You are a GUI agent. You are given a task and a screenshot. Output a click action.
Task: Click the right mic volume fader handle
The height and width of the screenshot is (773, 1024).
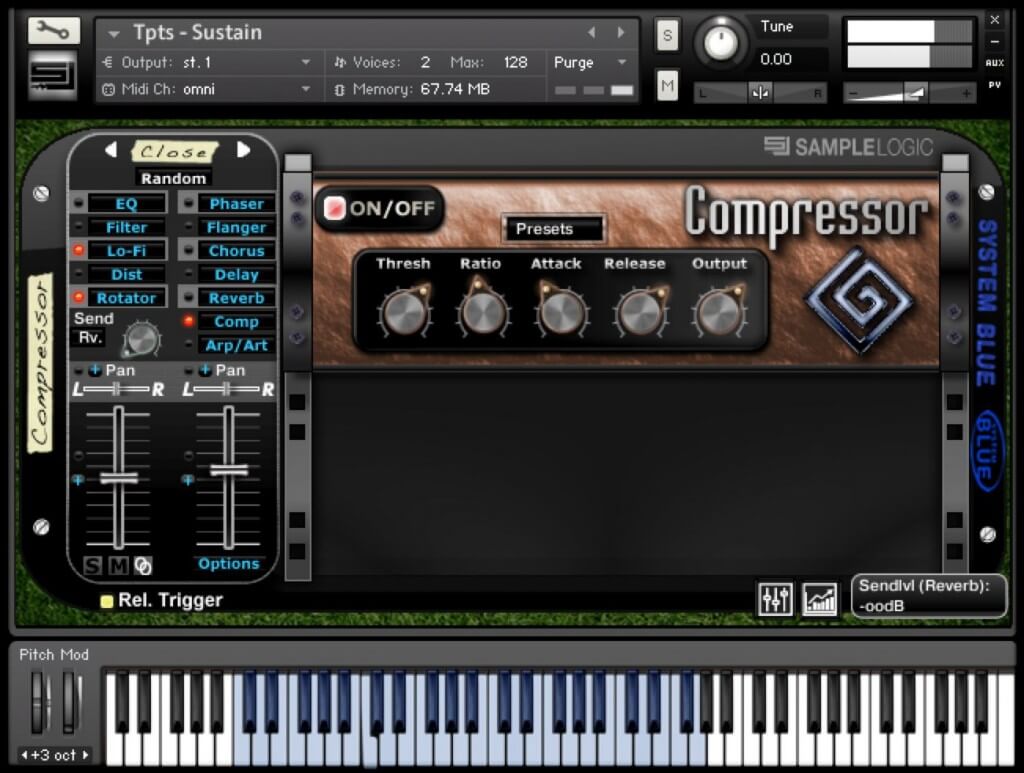pos(229,470)
